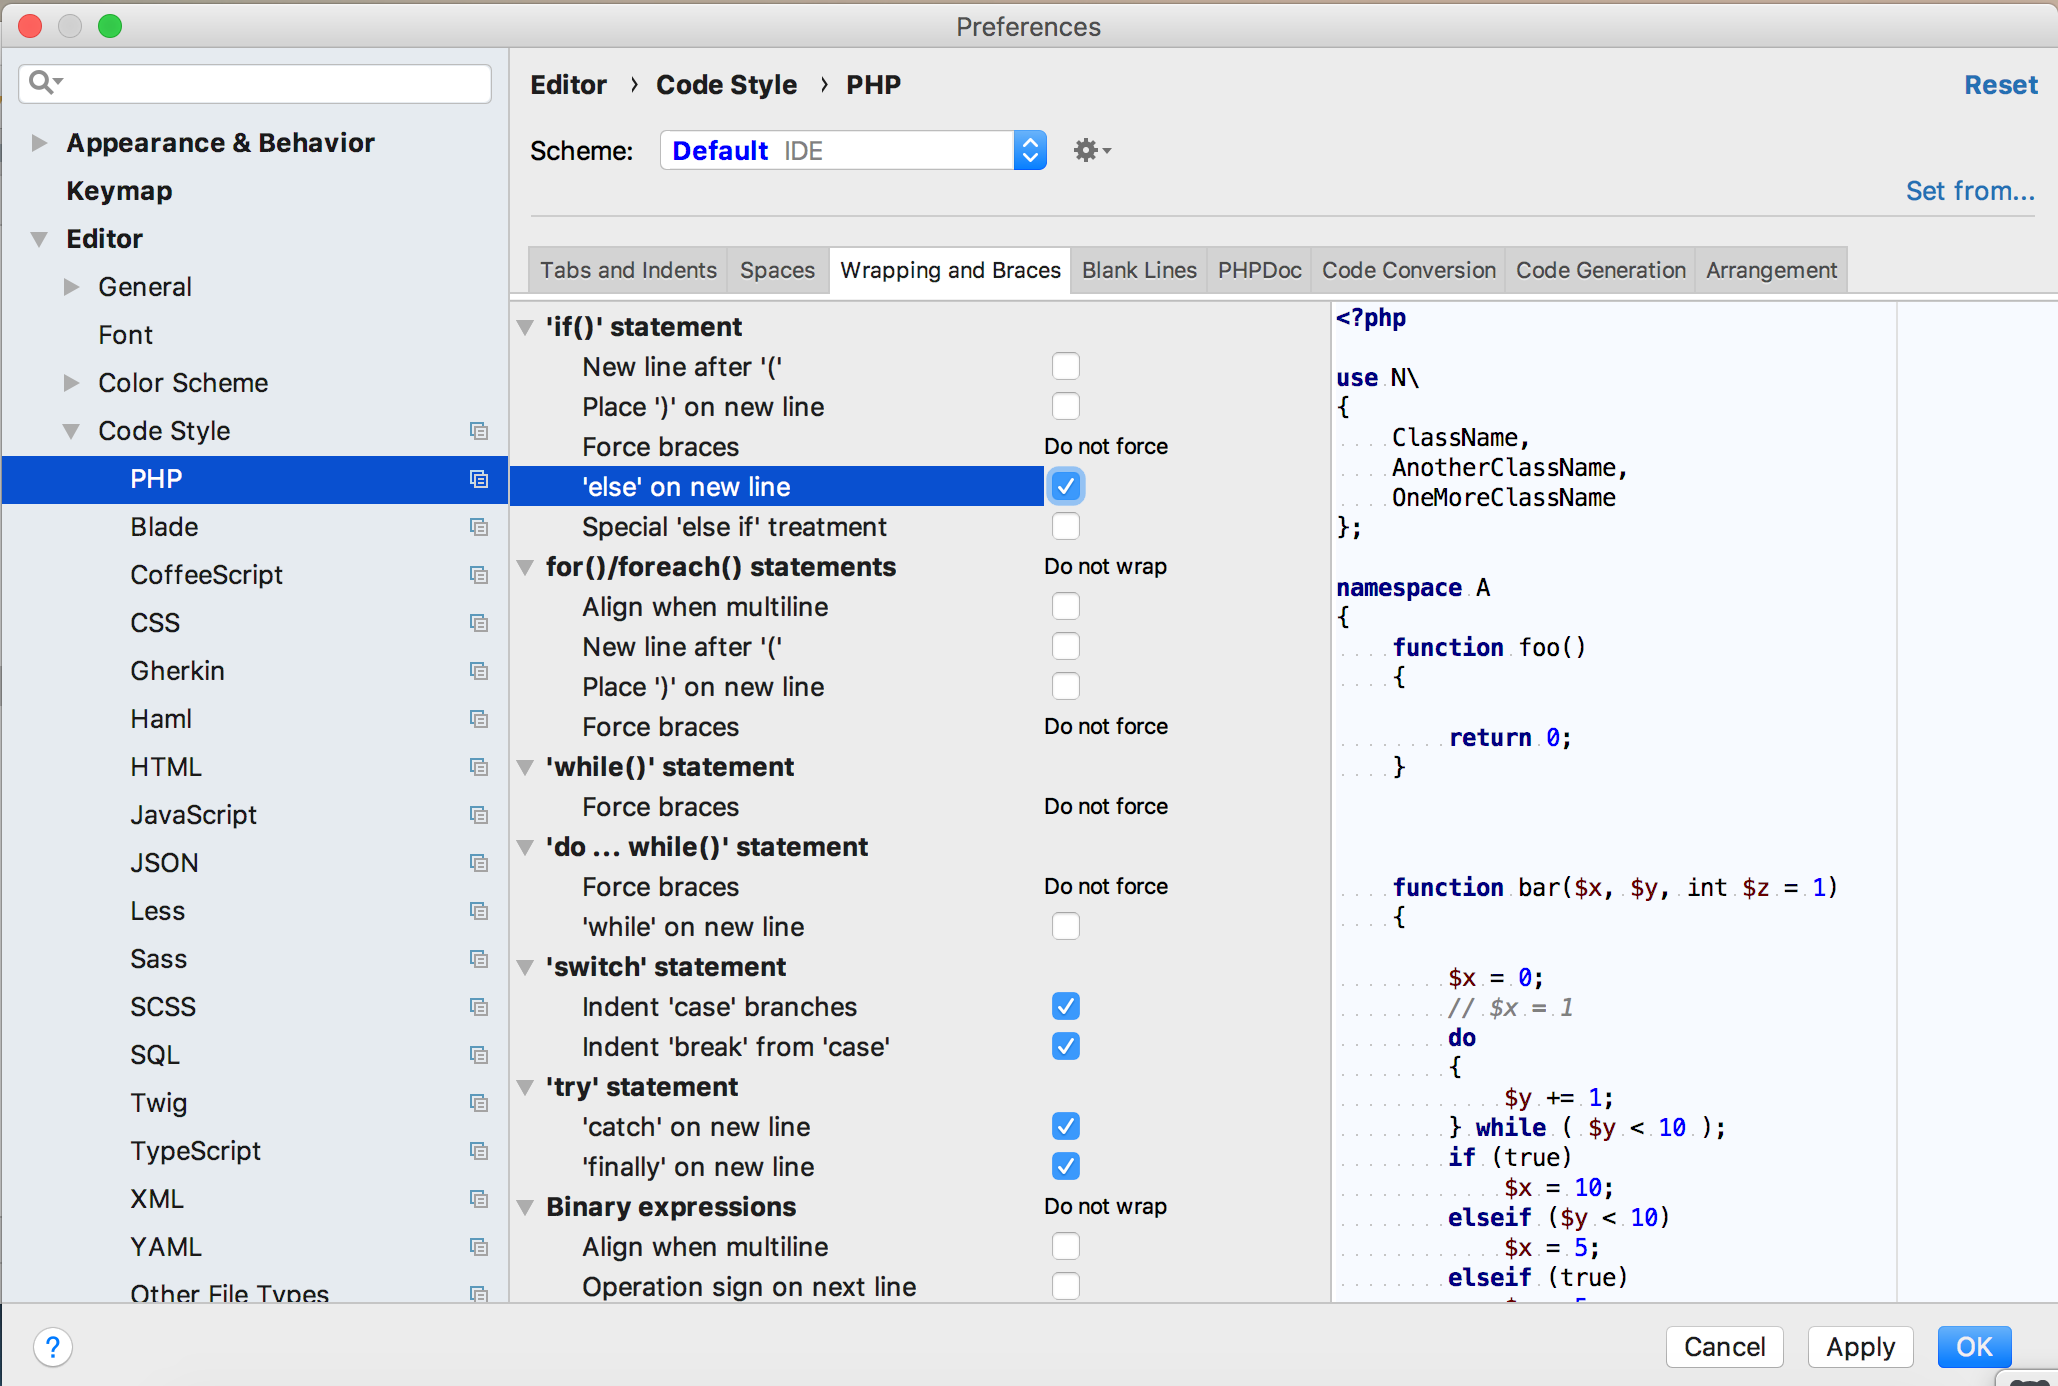Enable Special 'else if' treatment checkbox

tap(1065, 527)
